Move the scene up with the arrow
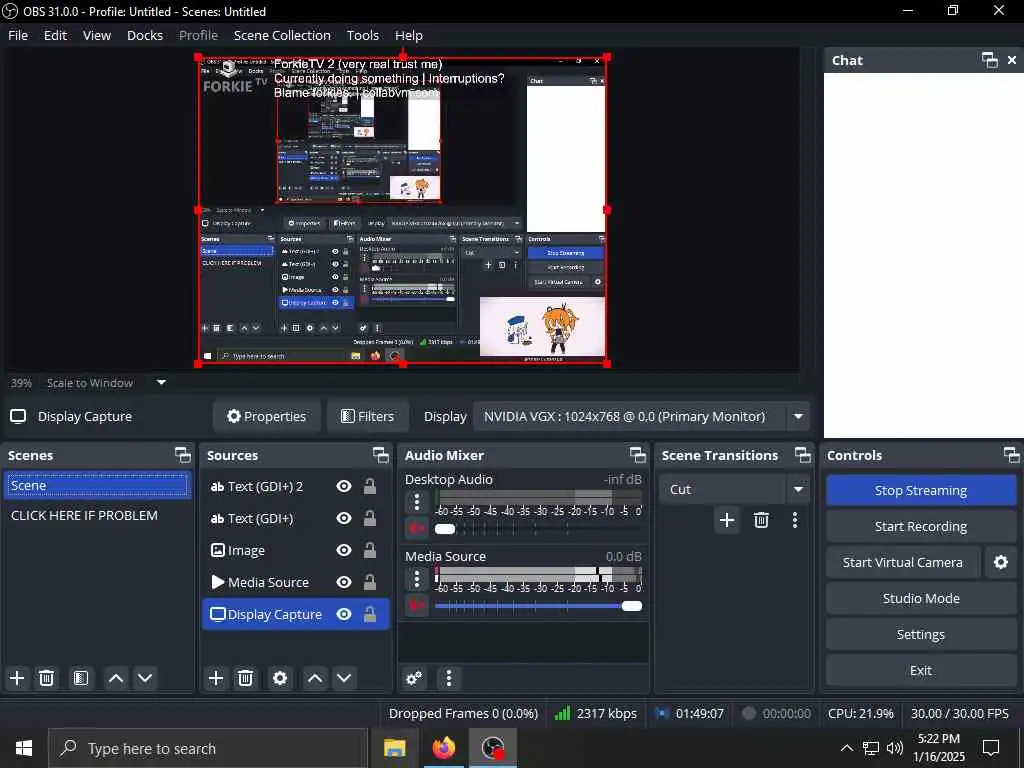This screenshot has height=768, width=1024. (116, 679)
